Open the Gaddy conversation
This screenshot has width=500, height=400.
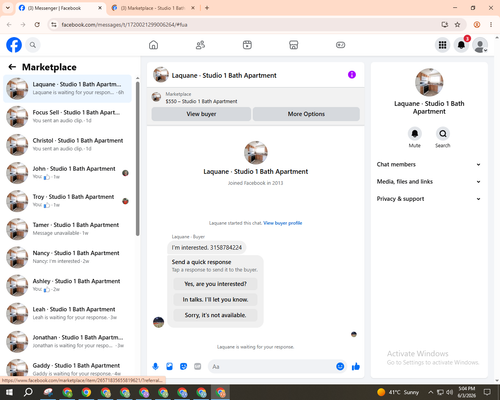(x=67, y=368)
